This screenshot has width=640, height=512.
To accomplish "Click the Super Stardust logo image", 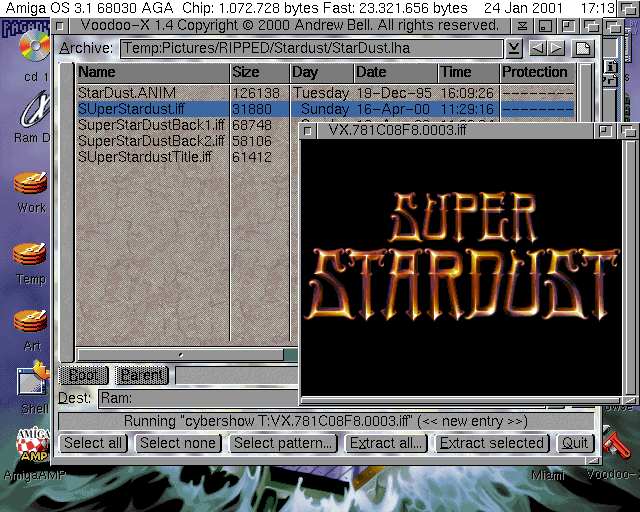I will pyautogui.click(x=462, y=256).
